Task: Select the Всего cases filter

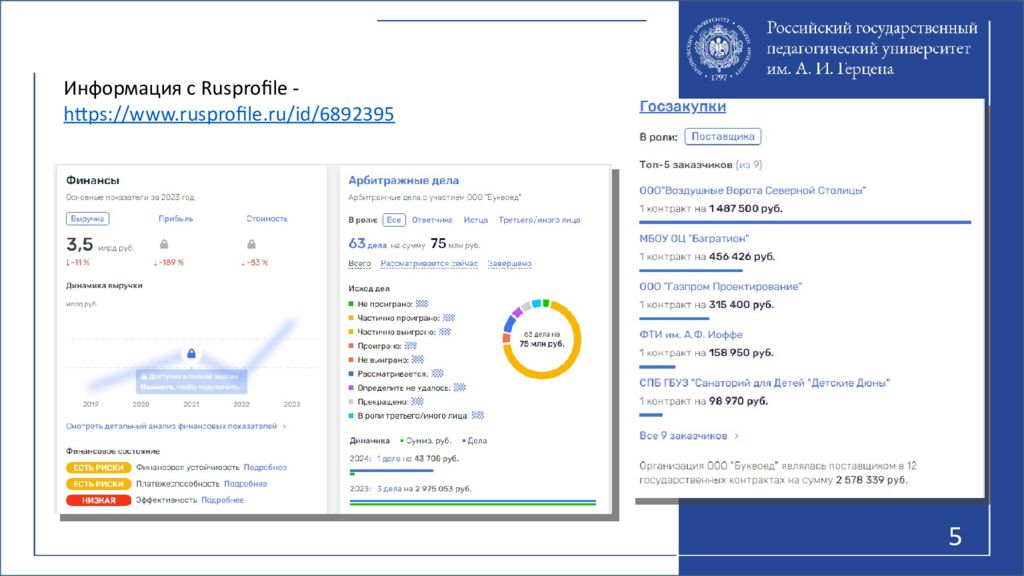Action: [359, 264]
